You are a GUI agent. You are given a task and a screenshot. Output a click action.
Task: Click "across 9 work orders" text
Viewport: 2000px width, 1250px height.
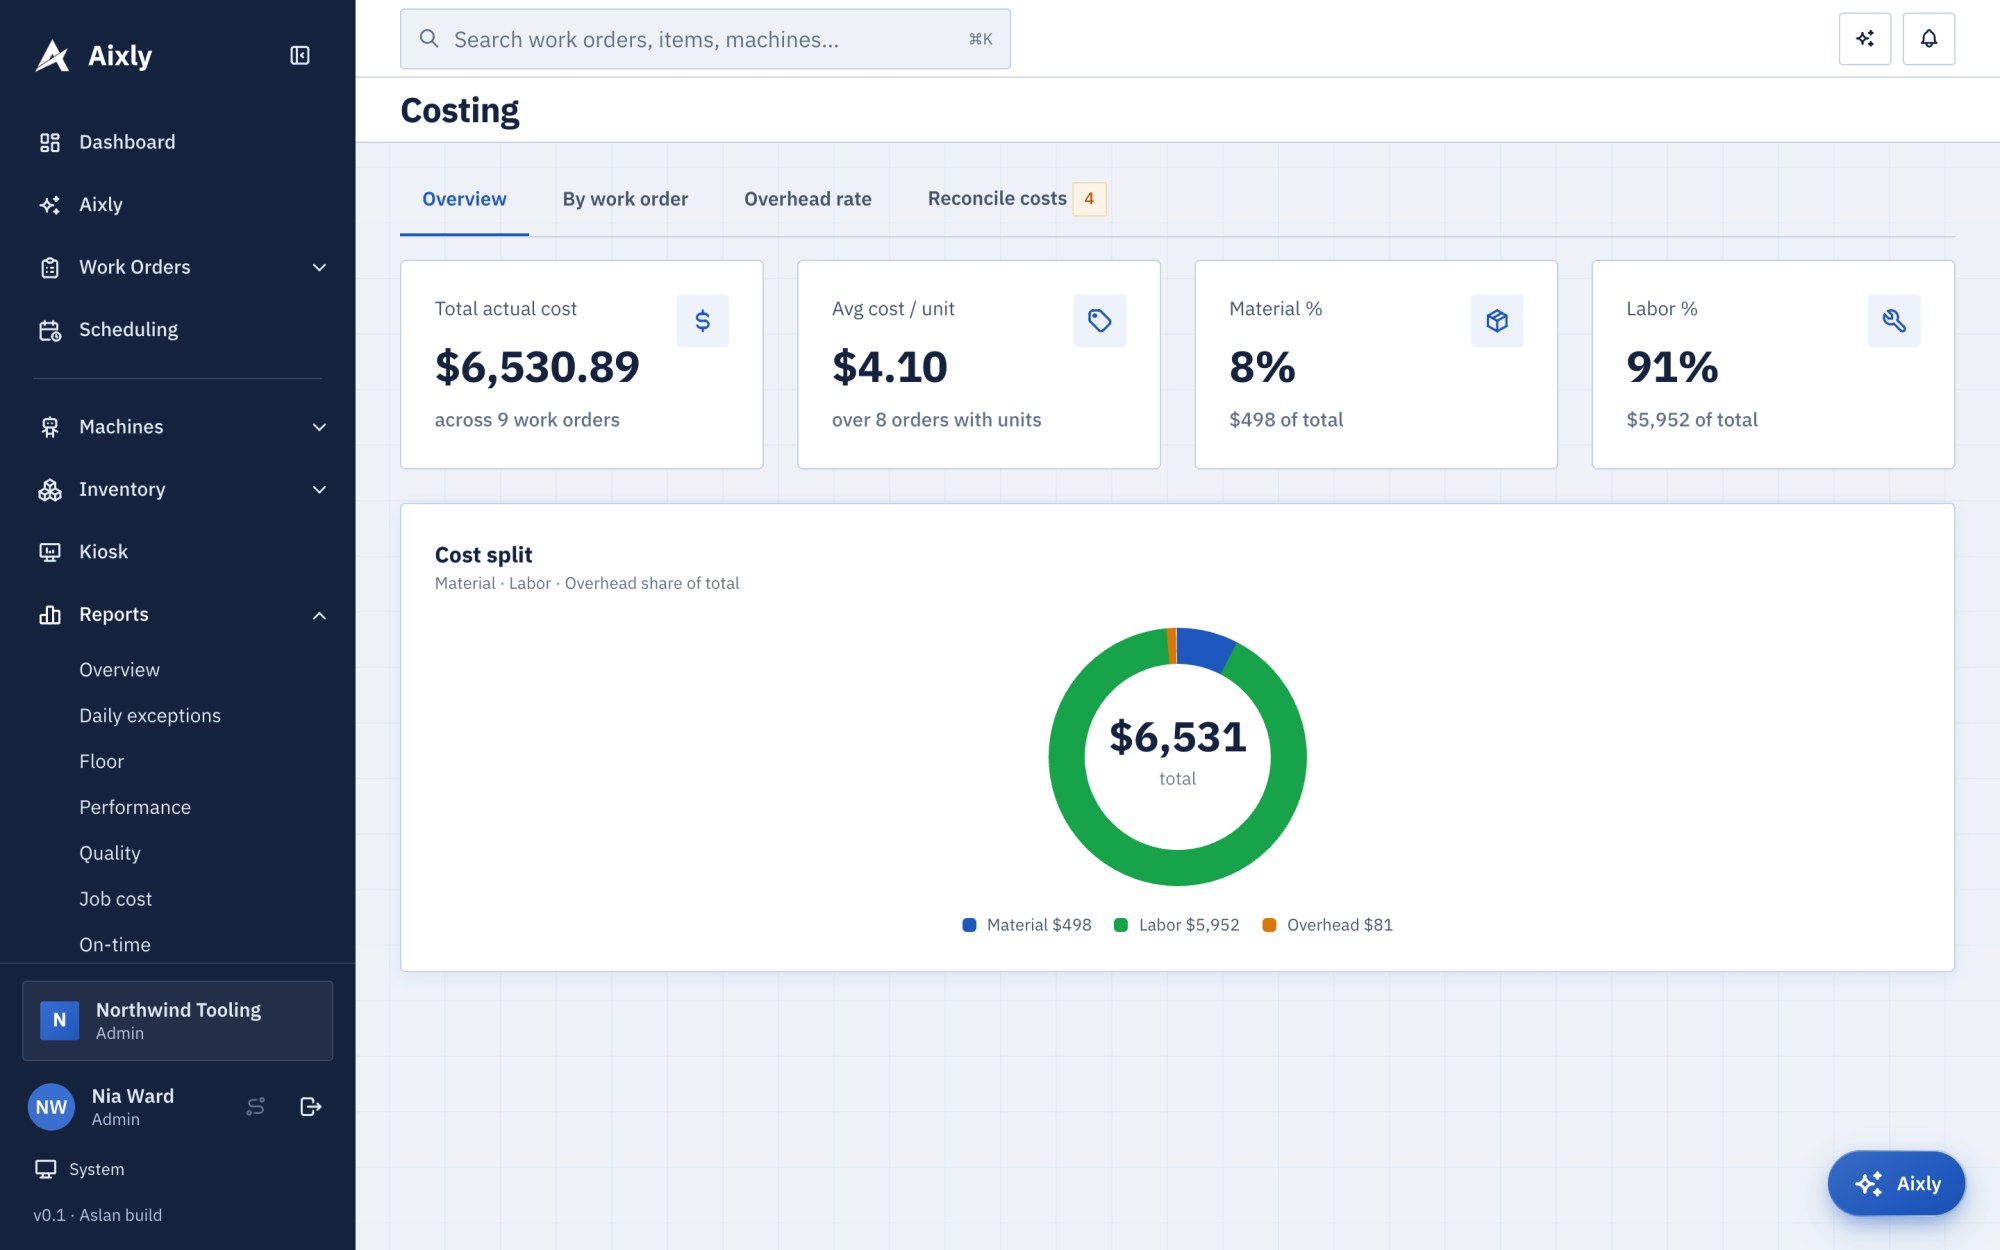(x=527, y=420)
